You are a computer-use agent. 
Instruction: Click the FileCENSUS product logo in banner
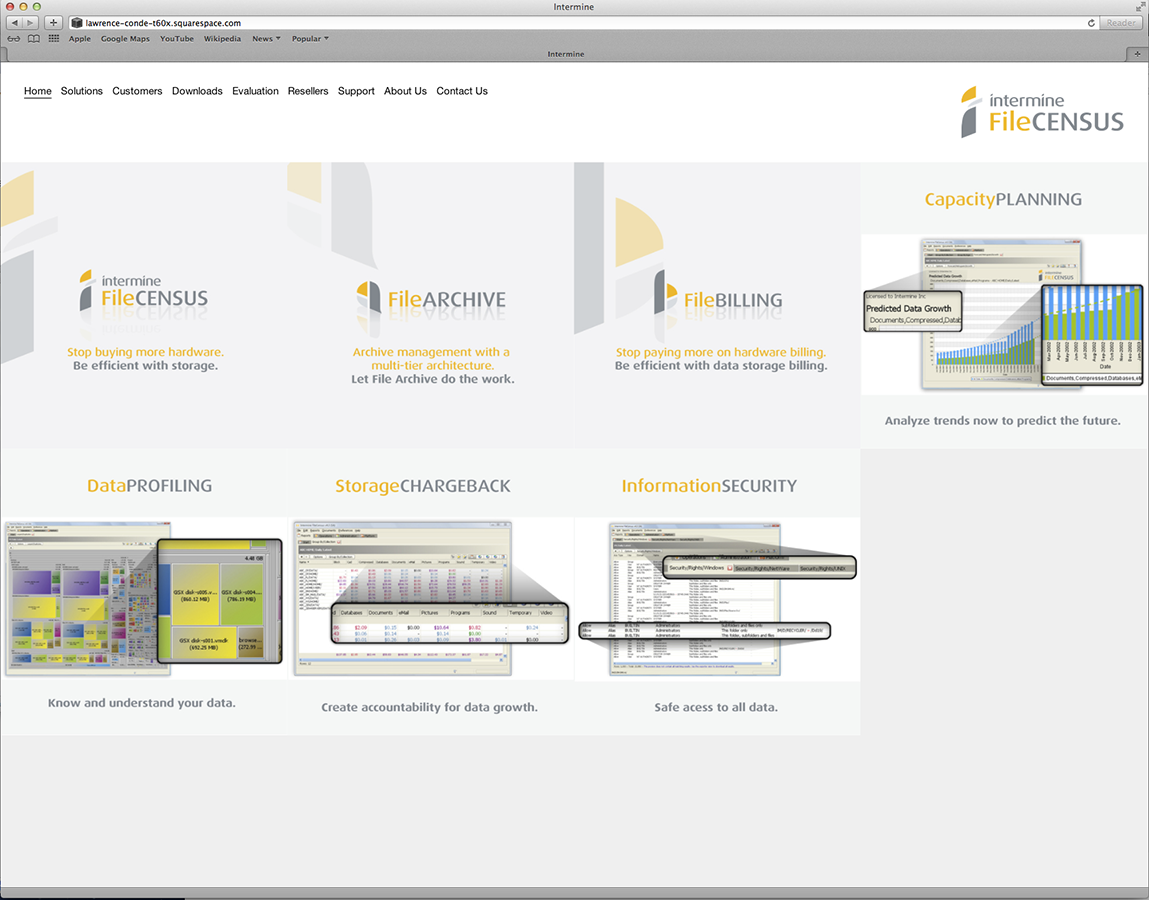pos(144,290)
